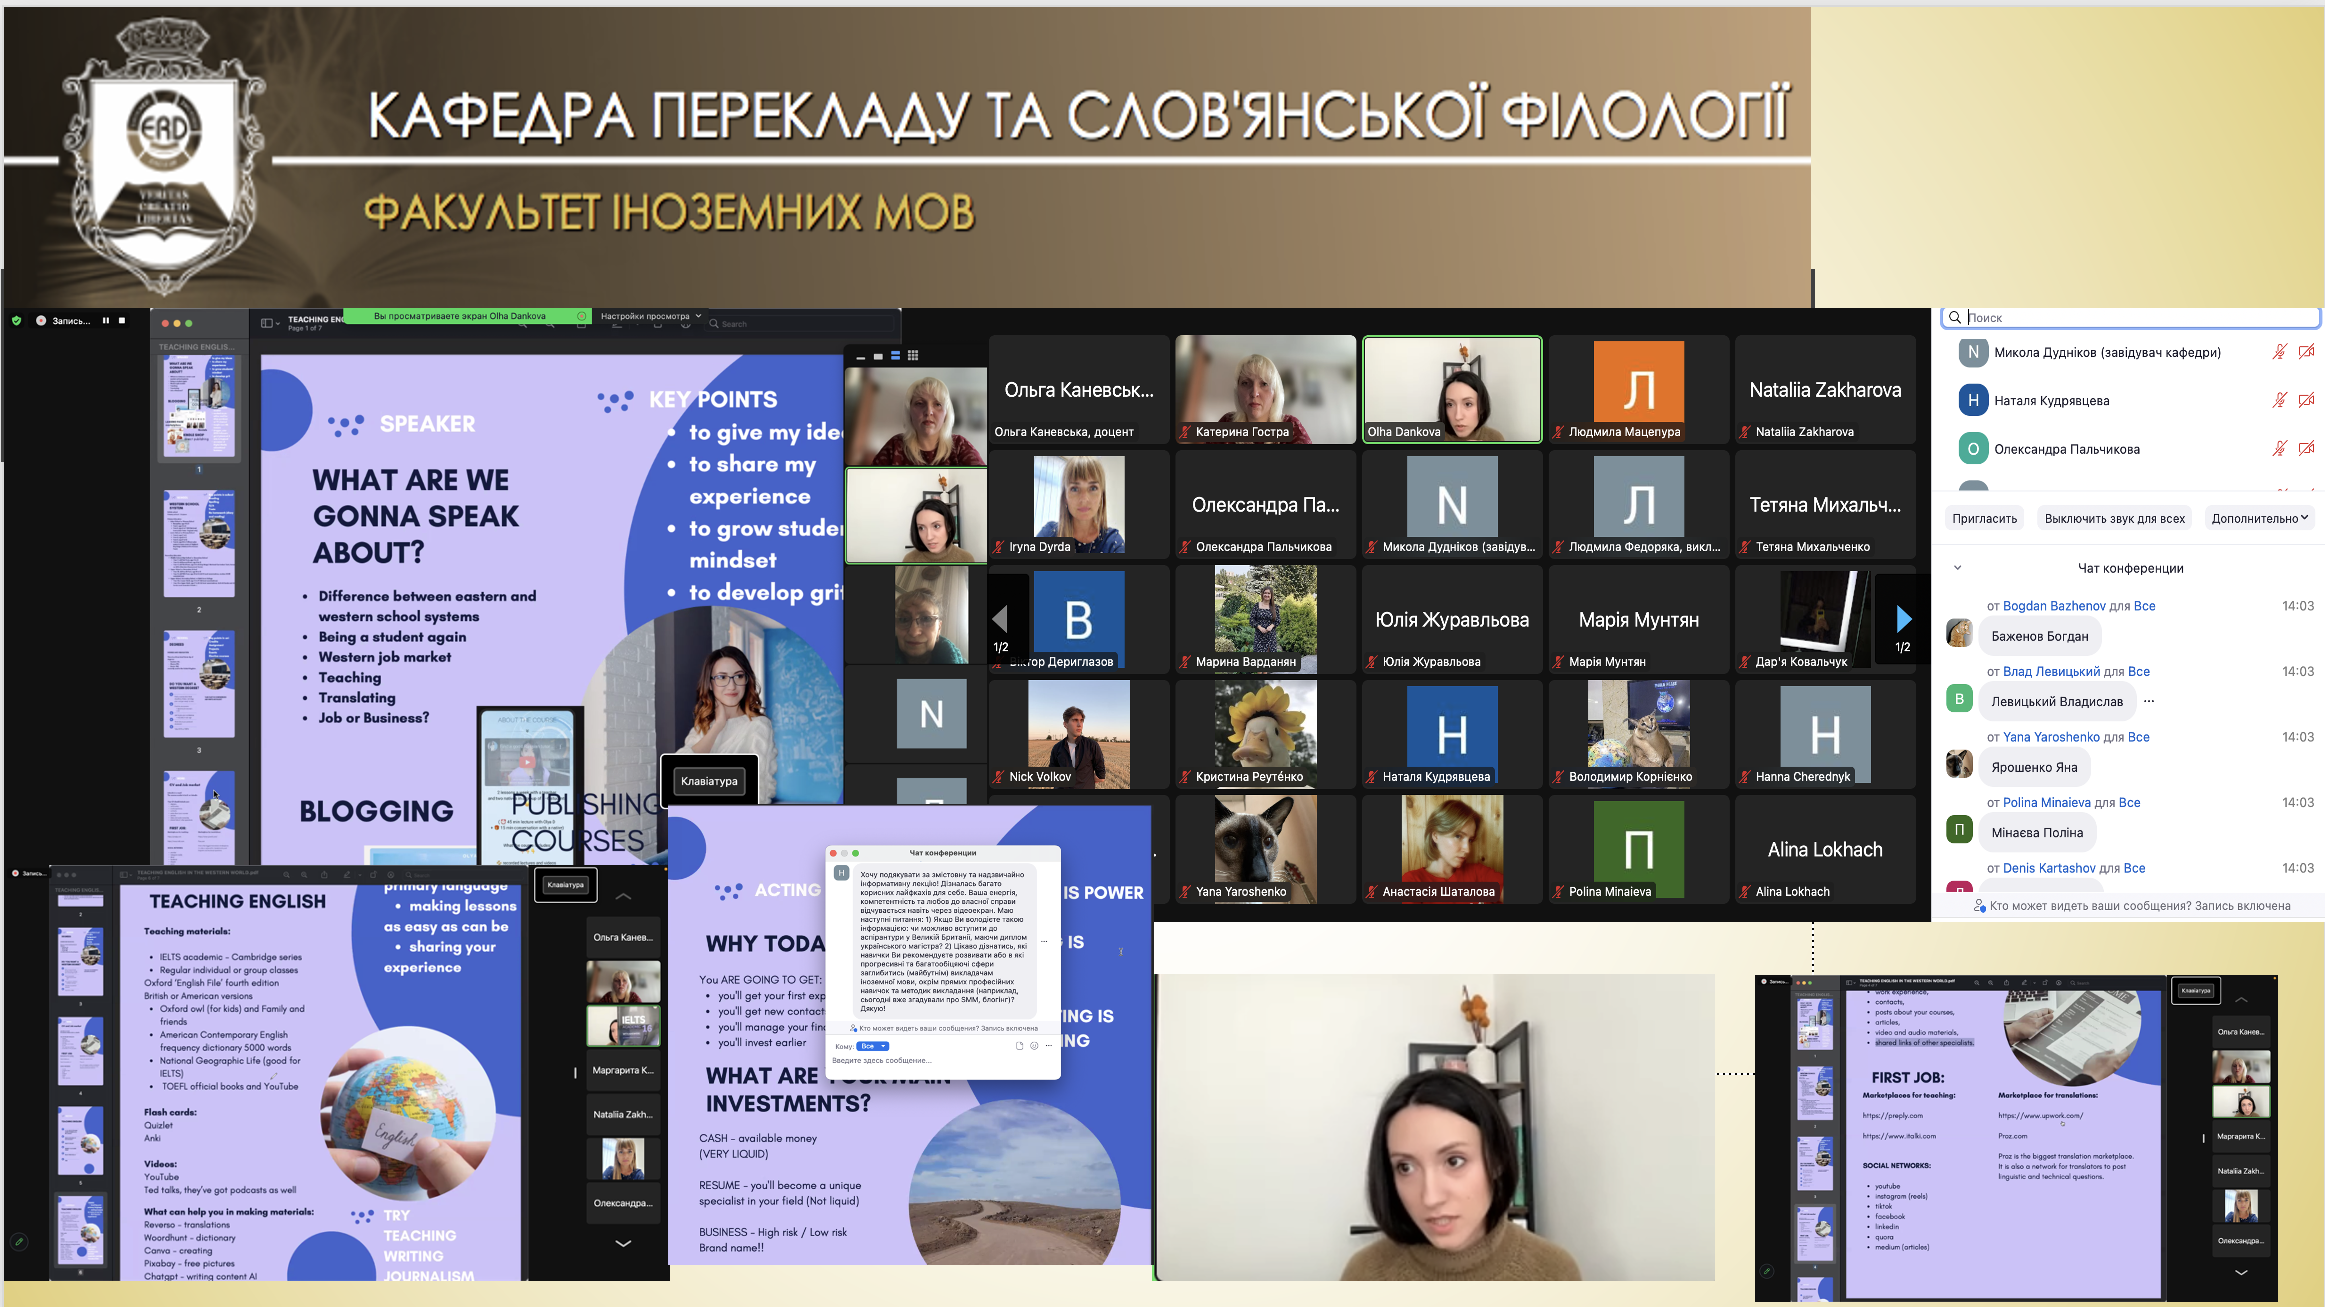Pause the recording with the pause icon
Image resolution: width=2325 pixels, height=1307 pixels.
105,320
